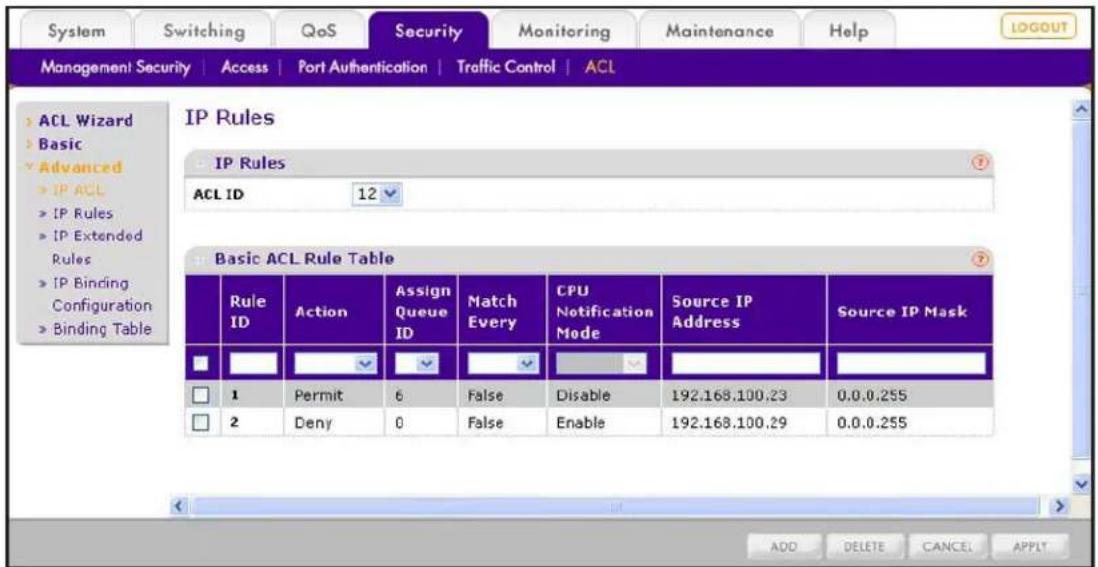Open Management Security submenu
Image resolution: width=1098 pixels, height=567 pixels.
[116, 68]
